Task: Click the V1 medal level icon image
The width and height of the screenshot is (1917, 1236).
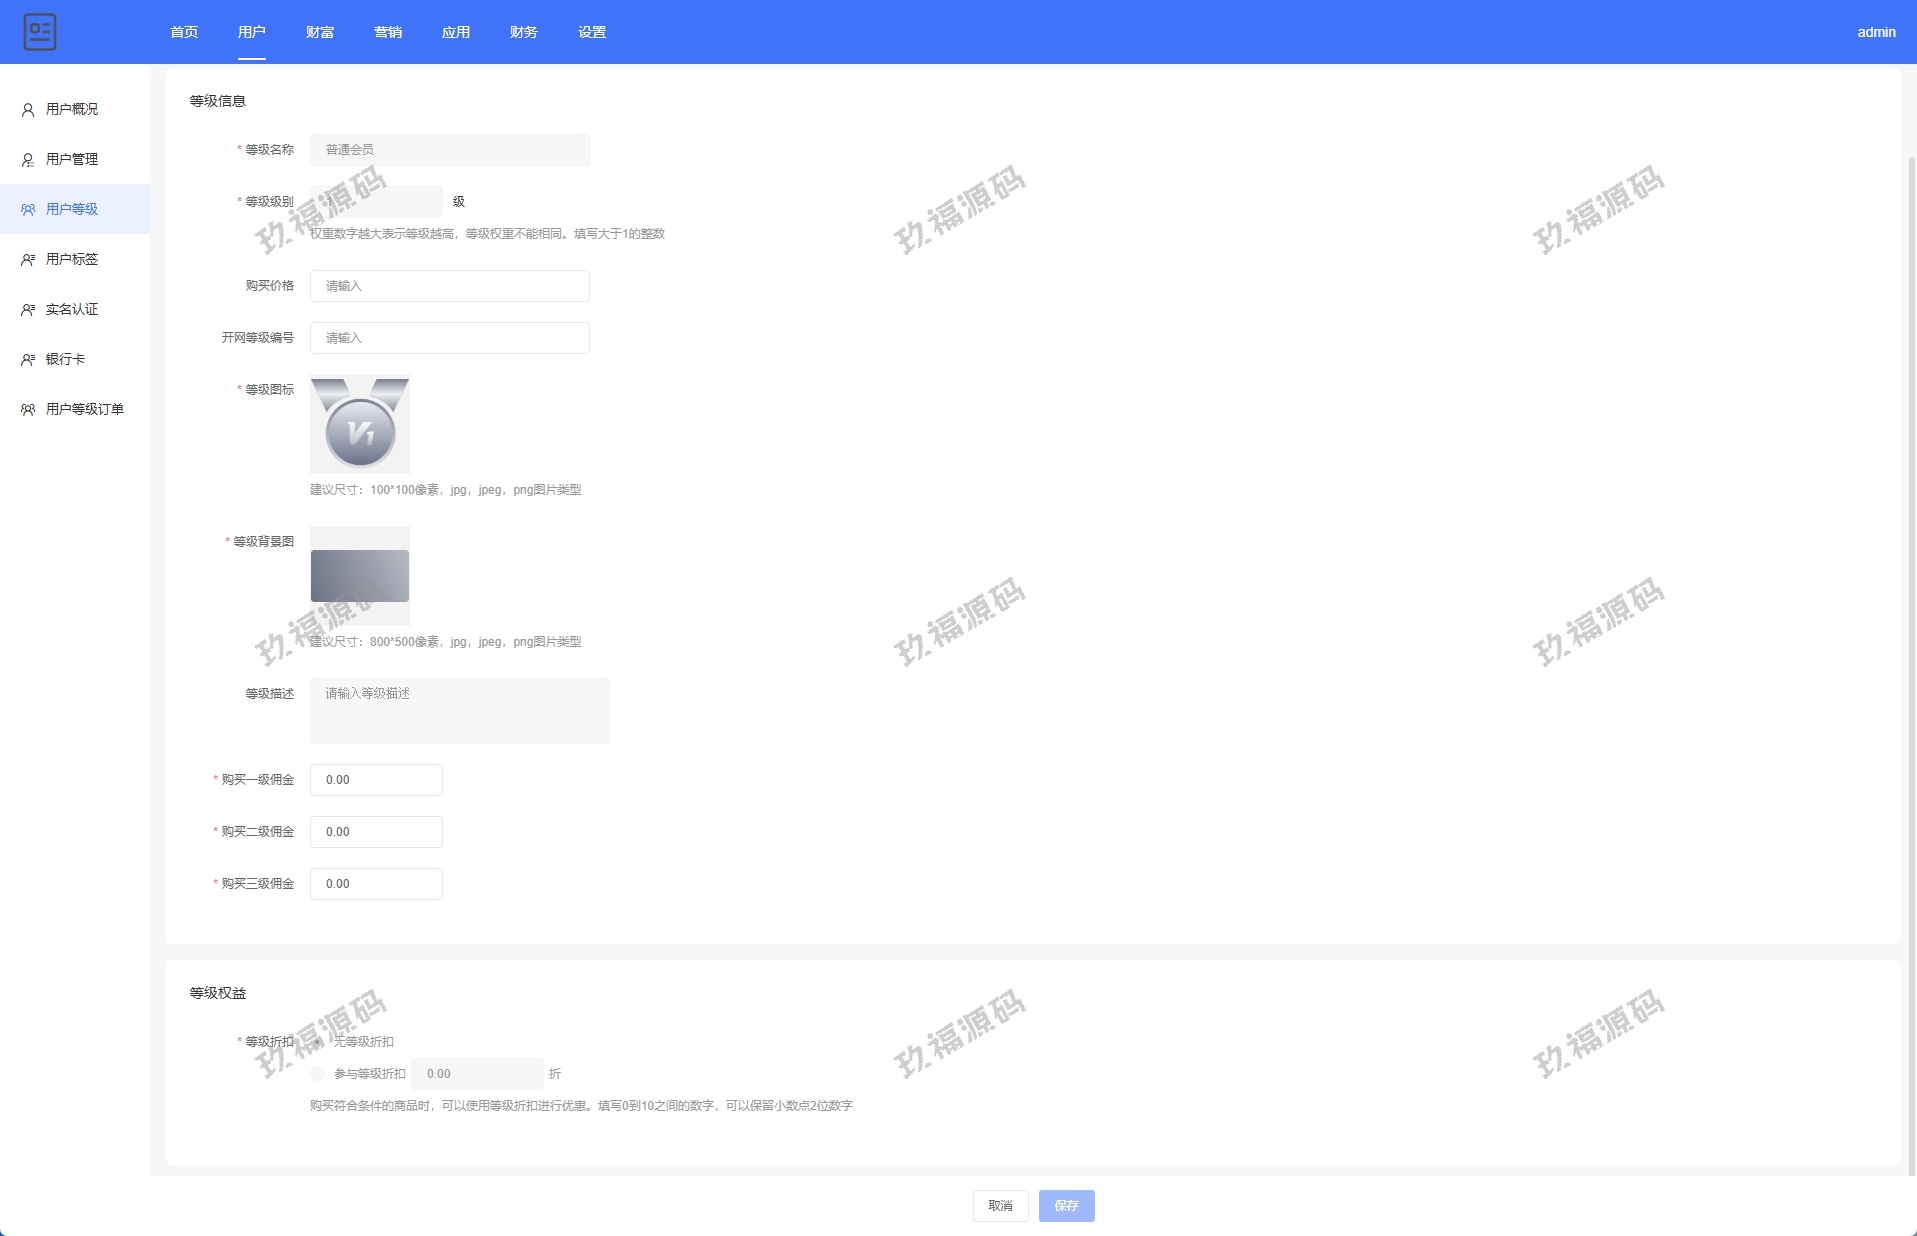Action: click(360, 424)
